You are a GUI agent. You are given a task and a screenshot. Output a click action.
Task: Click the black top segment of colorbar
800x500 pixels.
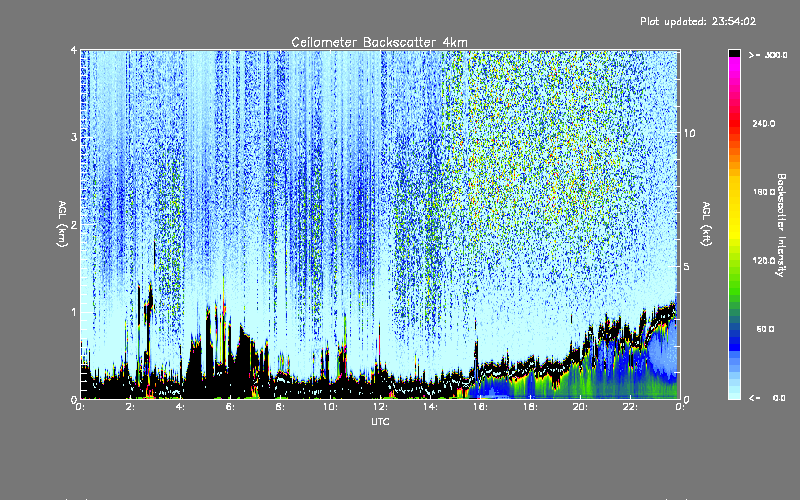(x=734, y=53)
